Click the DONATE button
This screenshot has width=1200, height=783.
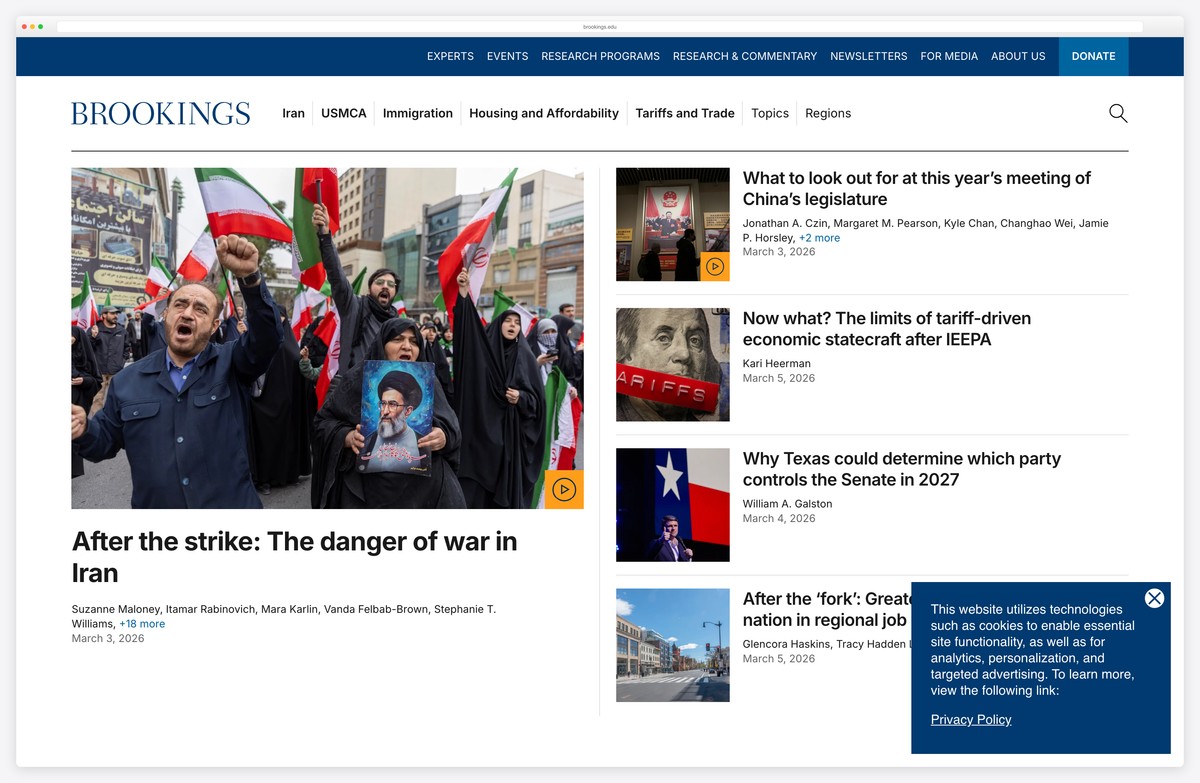pyautogui.click(x=1093, y=56)
